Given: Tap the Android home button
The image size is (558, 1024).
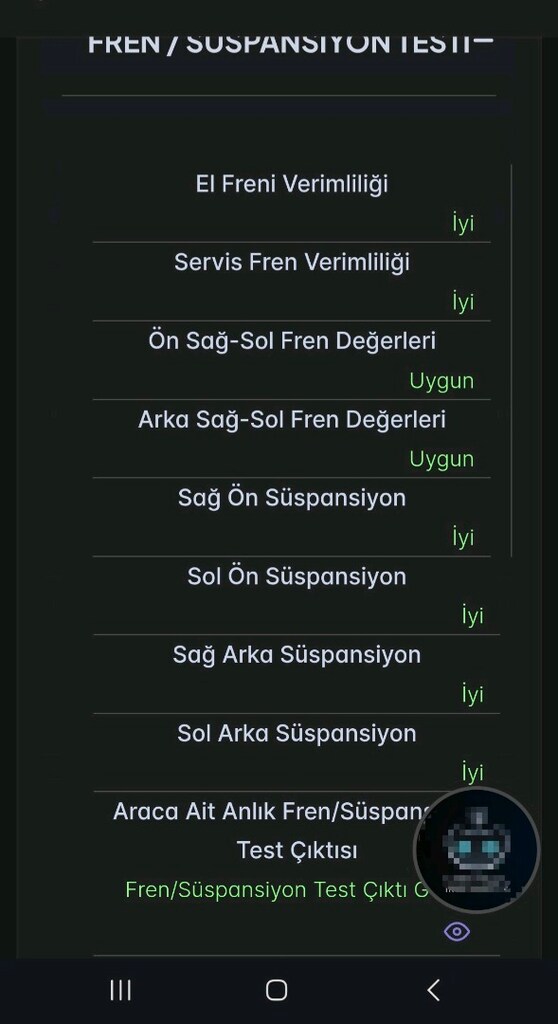Looking at the screenshot, I should point(276,990).
